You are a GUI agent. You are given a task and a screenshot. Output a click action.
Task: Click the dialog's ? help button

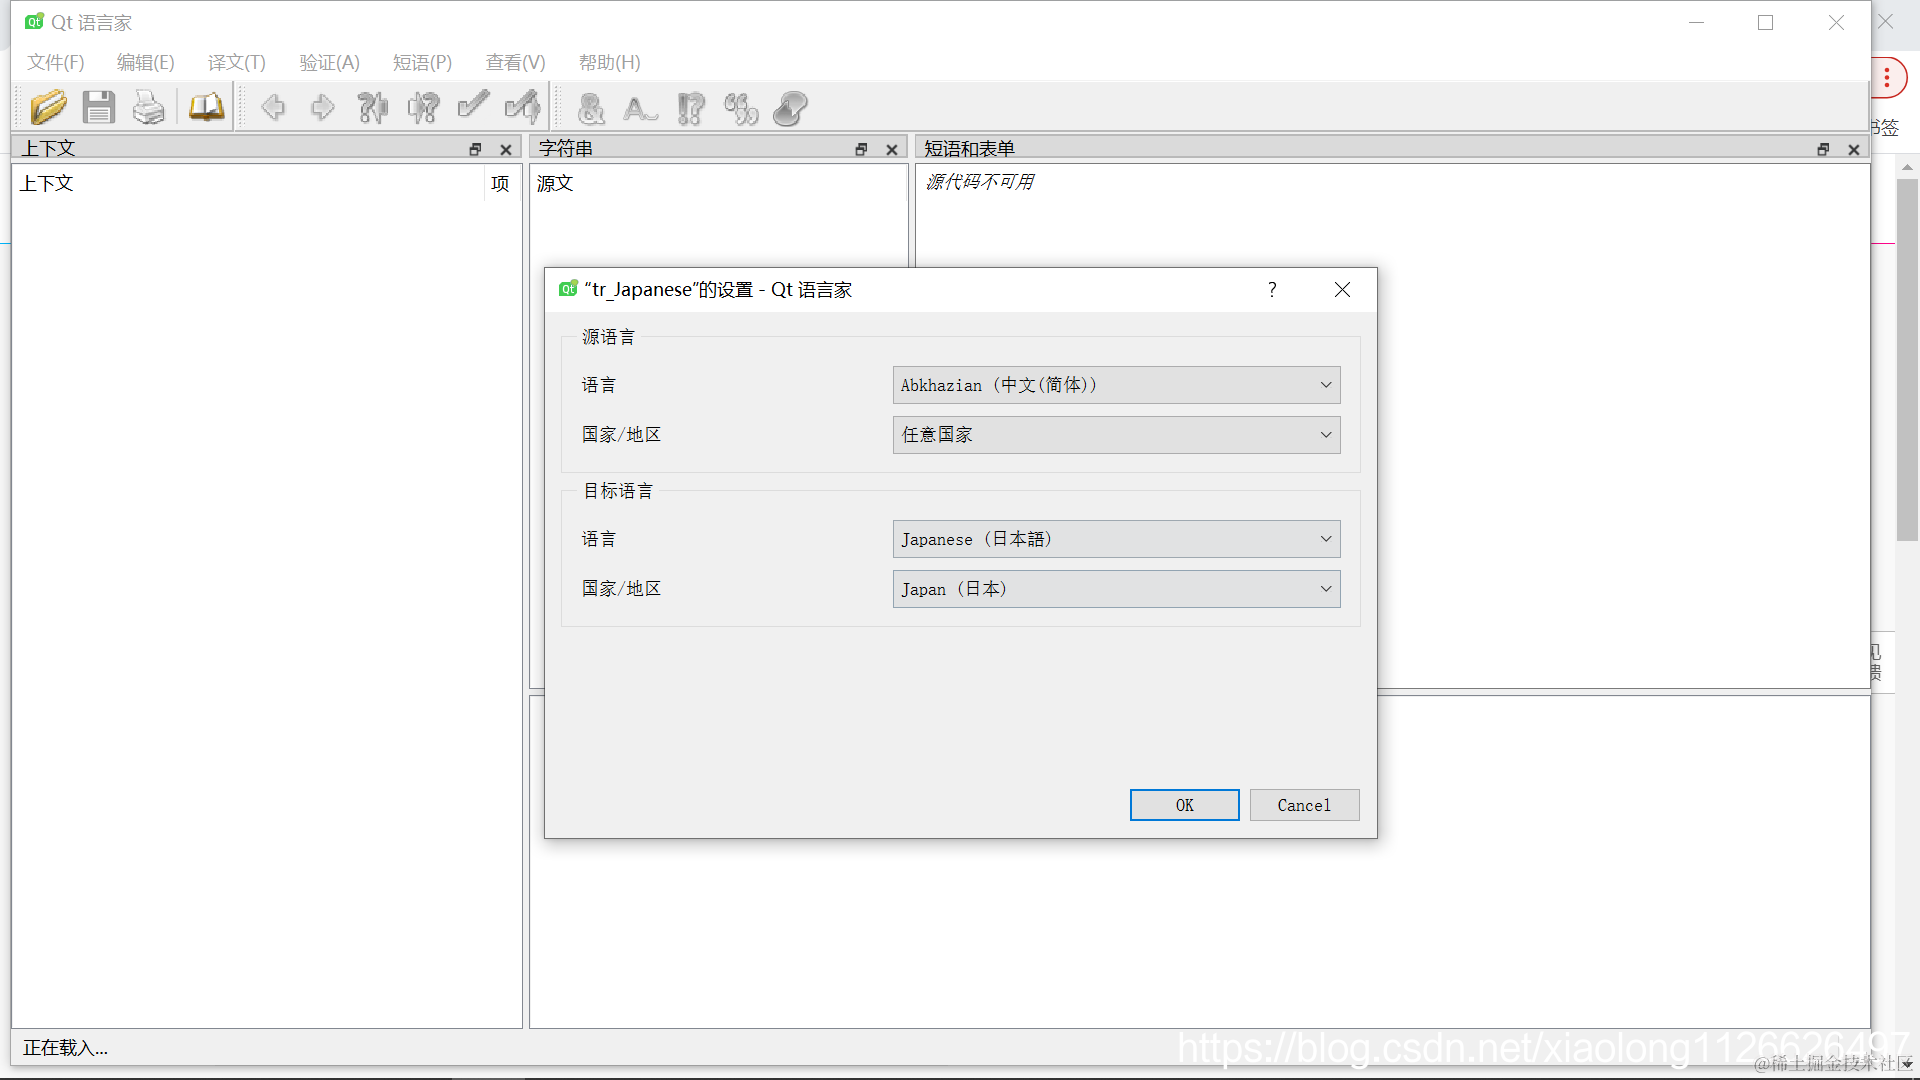[x=1272, y=289]
